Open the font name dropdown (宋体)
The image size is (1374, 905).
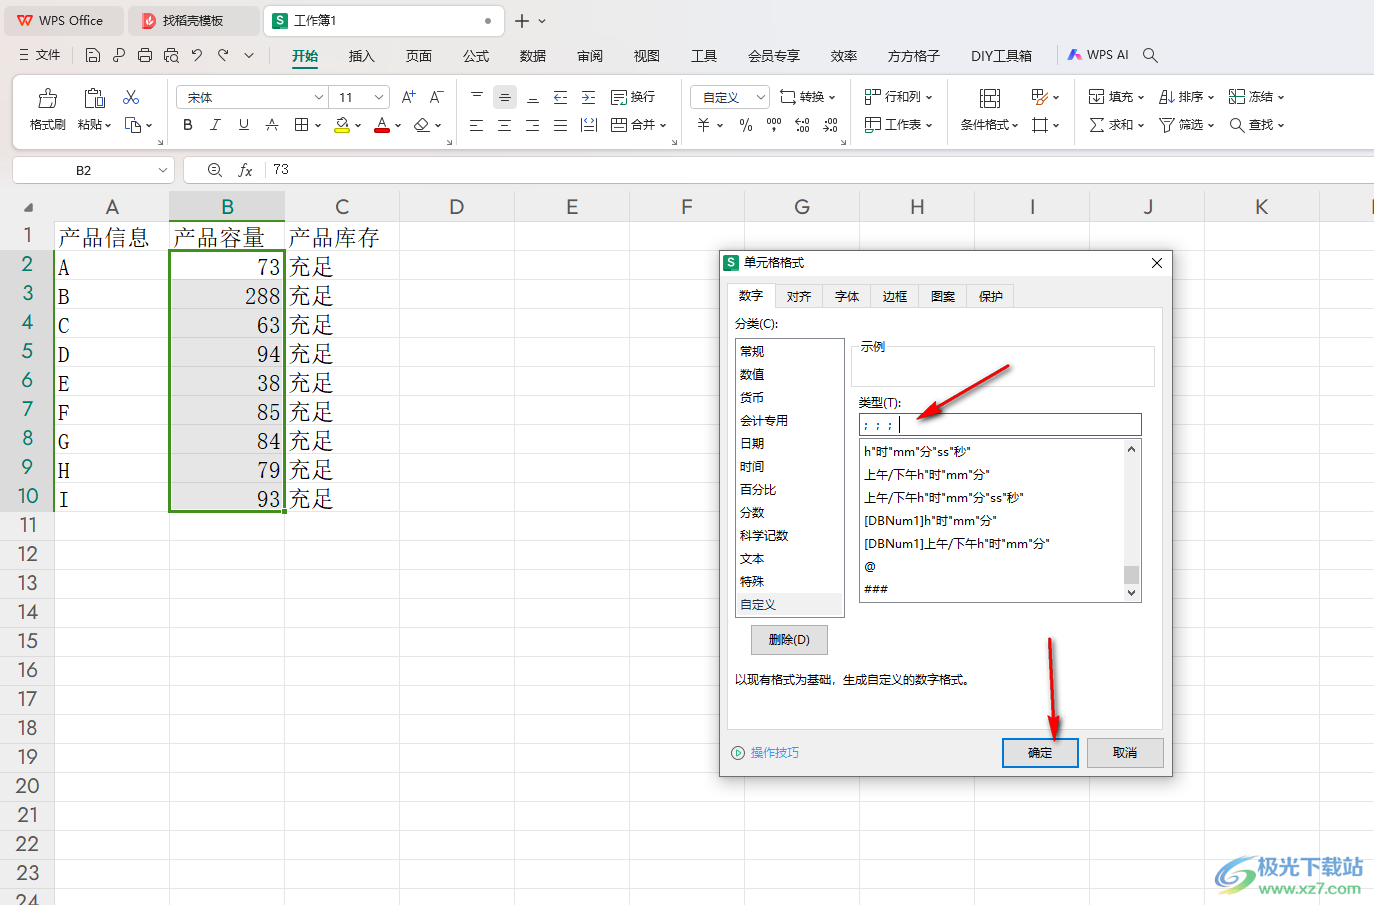coord(319,97)
